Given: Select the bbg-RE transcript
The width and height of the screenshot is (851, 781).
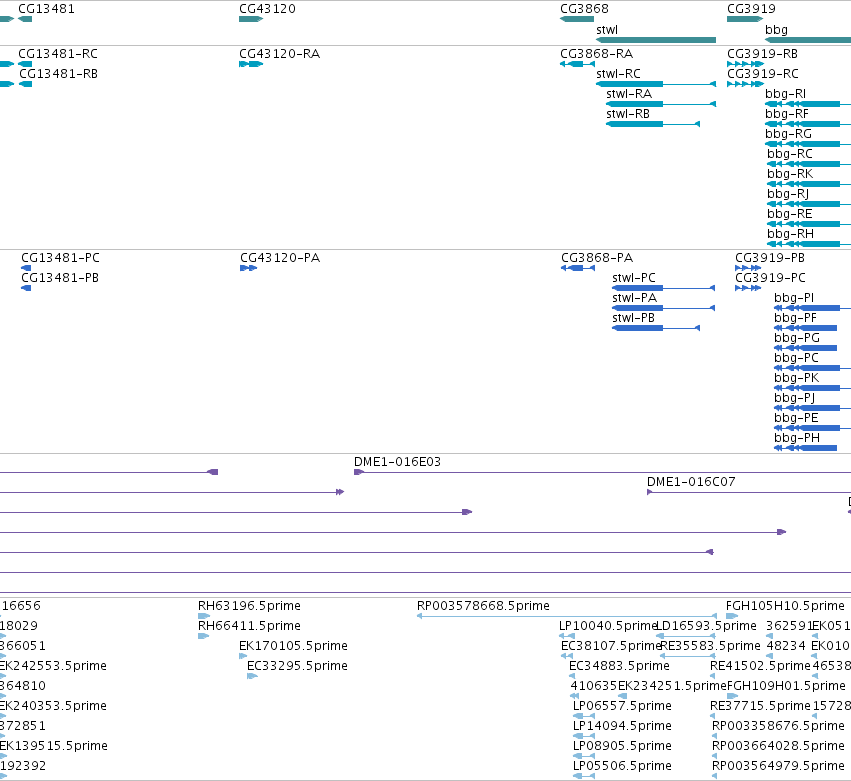Looking at the screenshot, I should [809, 224].
